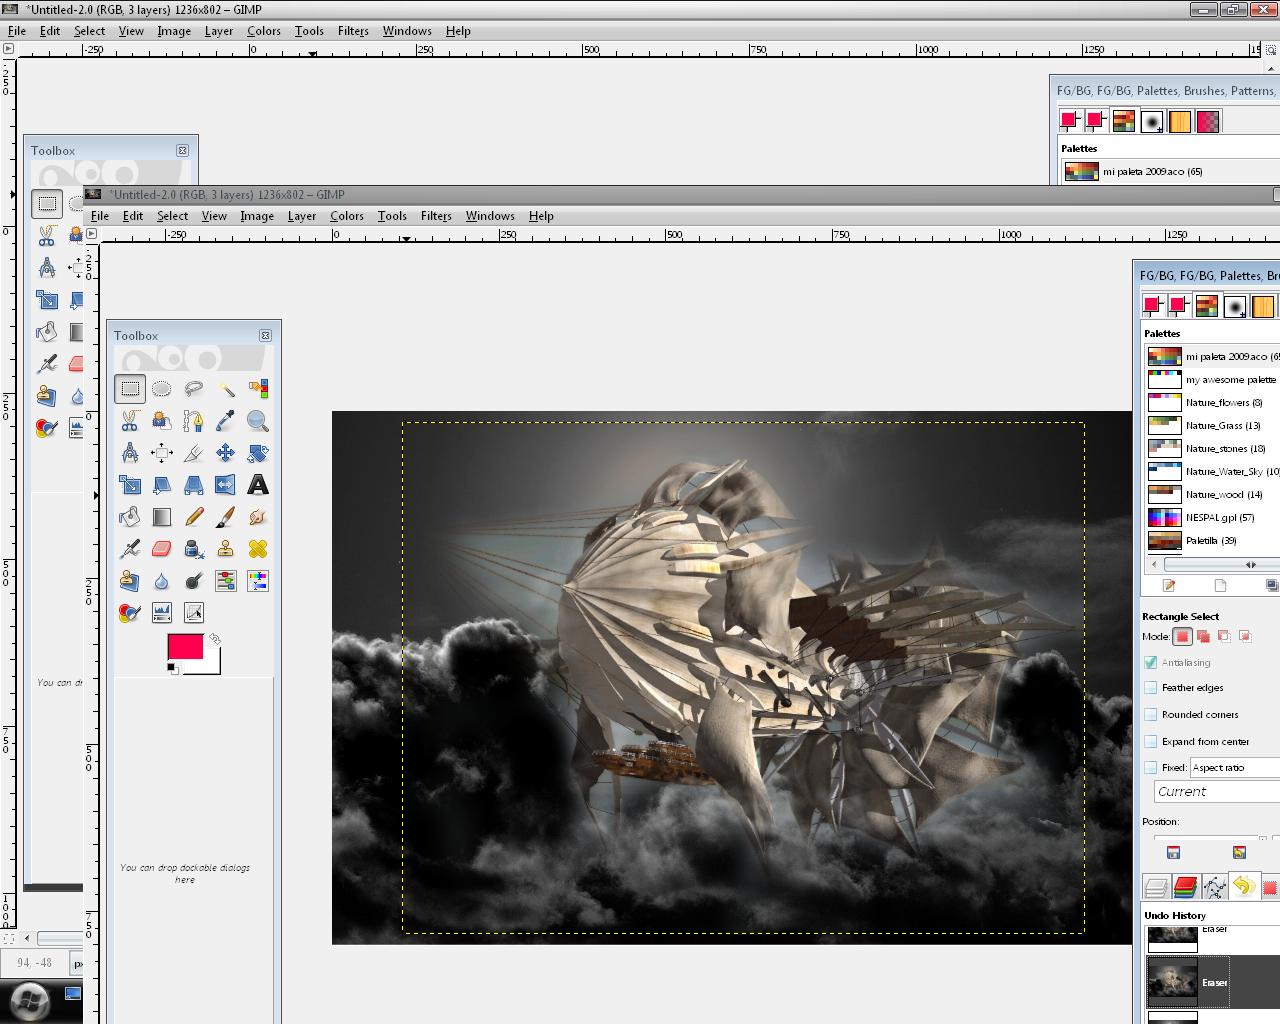Switch to the Brushes tab in the front window's top dock
The image size is (1280, 1024).
[x=1235, y=306]
